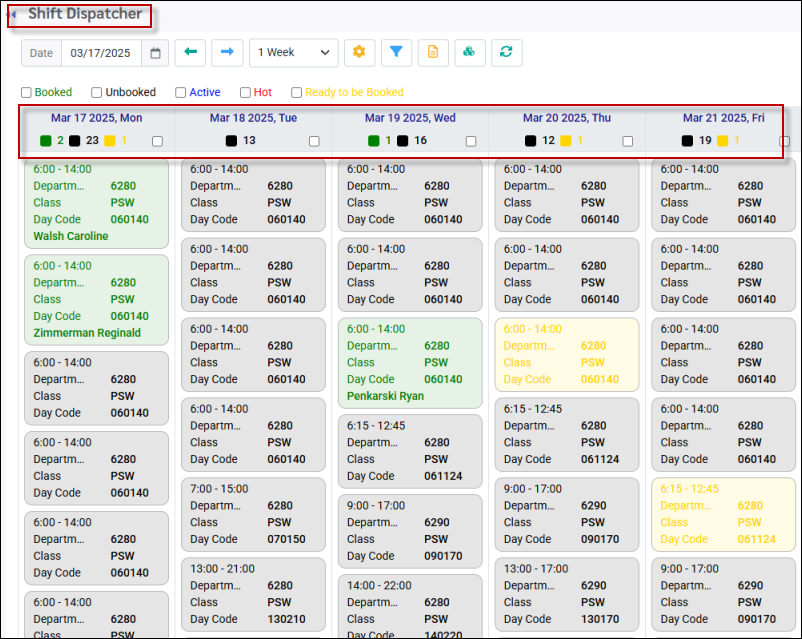802x639 pixels.
Task: Open Penkarski Ryan's booked shift card
Action: coord(410,363)
